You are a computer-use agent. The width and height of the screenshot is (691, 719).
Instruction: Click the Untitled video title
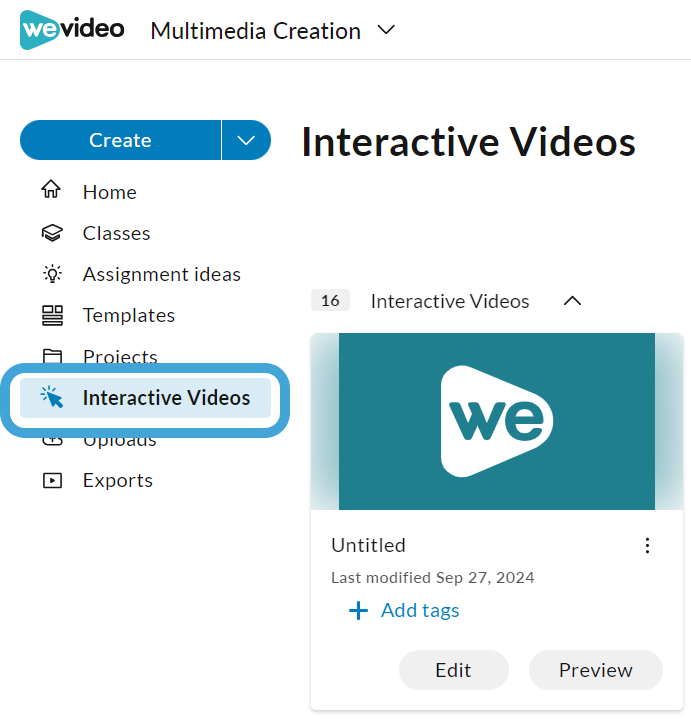pos(368,545)
